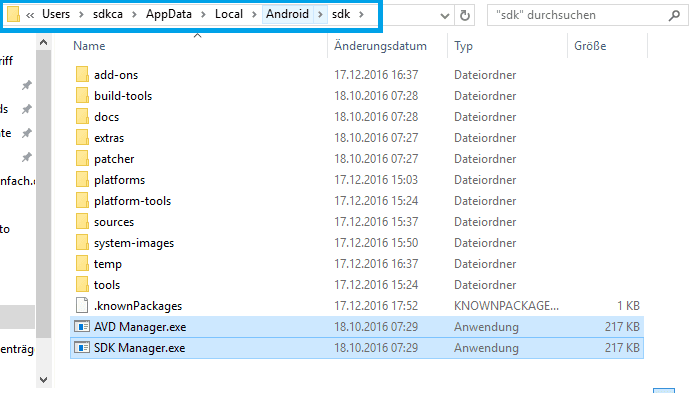Click the patcher folder icon
This screenshot has width=698, height=393.
pyautogui.click(x=82, y=158)
